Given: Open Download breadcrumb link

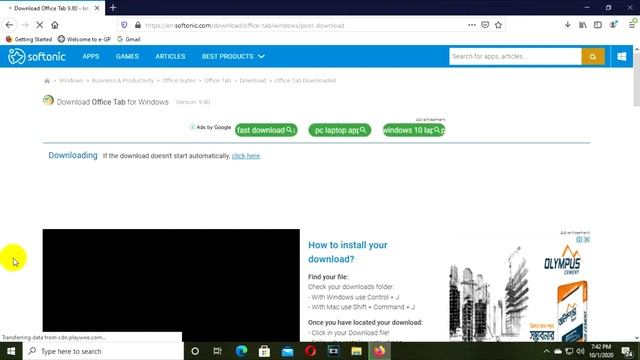Looking at the screenshot, I should (x=253, y=80).
